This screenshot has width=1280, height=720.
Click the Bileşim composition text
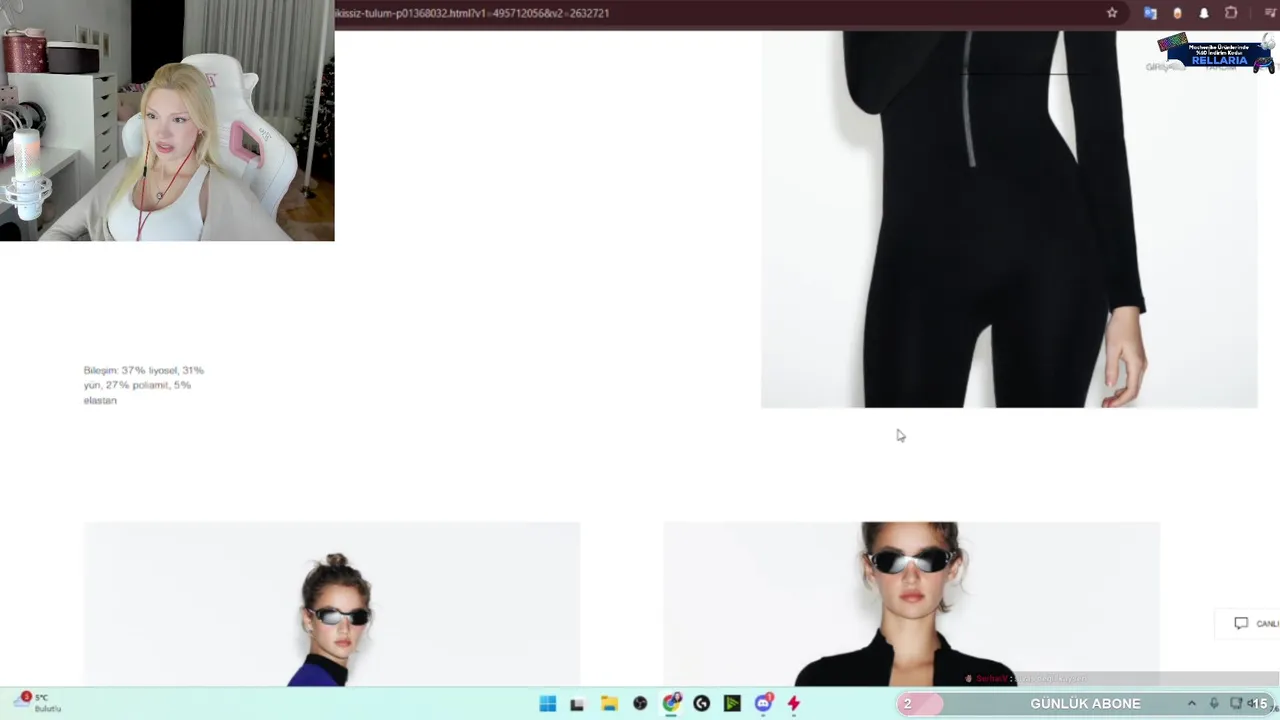click(144, 385)
